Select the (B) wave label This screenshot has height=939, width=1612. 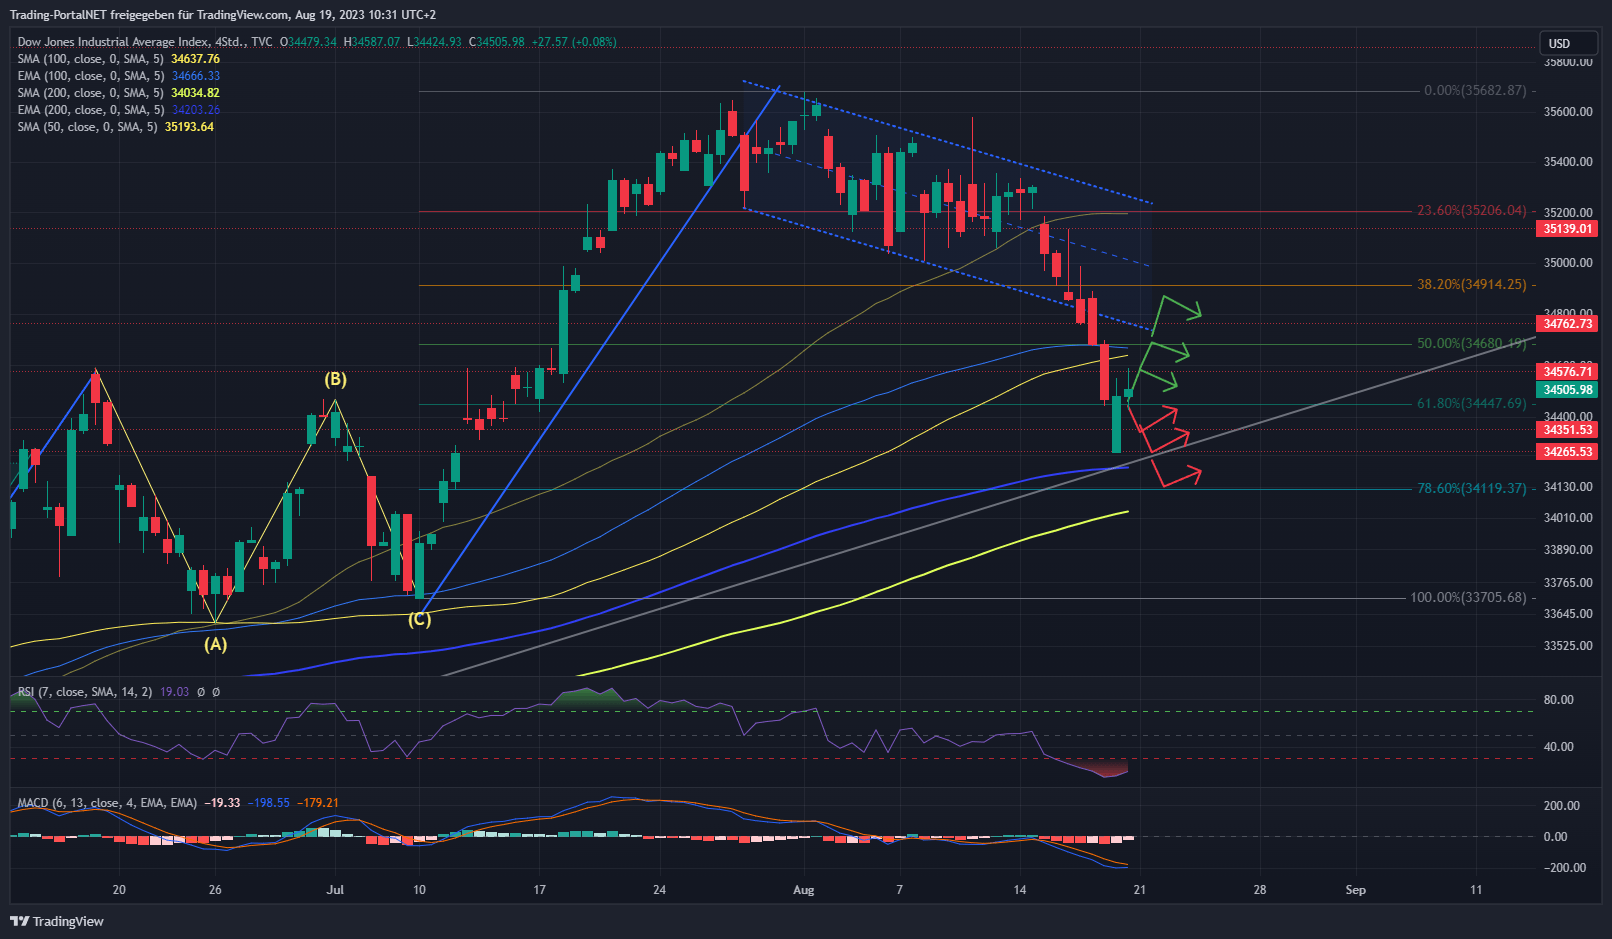335,380
